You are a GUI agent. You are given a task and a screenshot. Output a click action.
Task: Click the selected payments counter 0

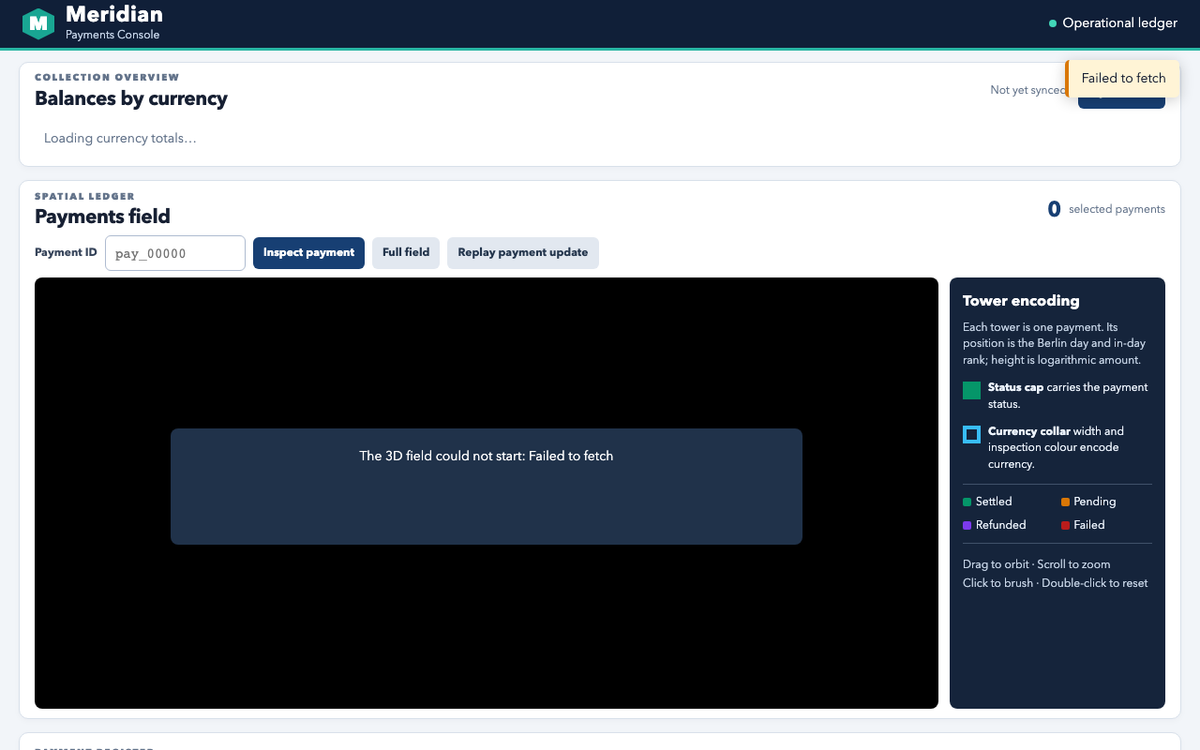tap(1054, 209)
